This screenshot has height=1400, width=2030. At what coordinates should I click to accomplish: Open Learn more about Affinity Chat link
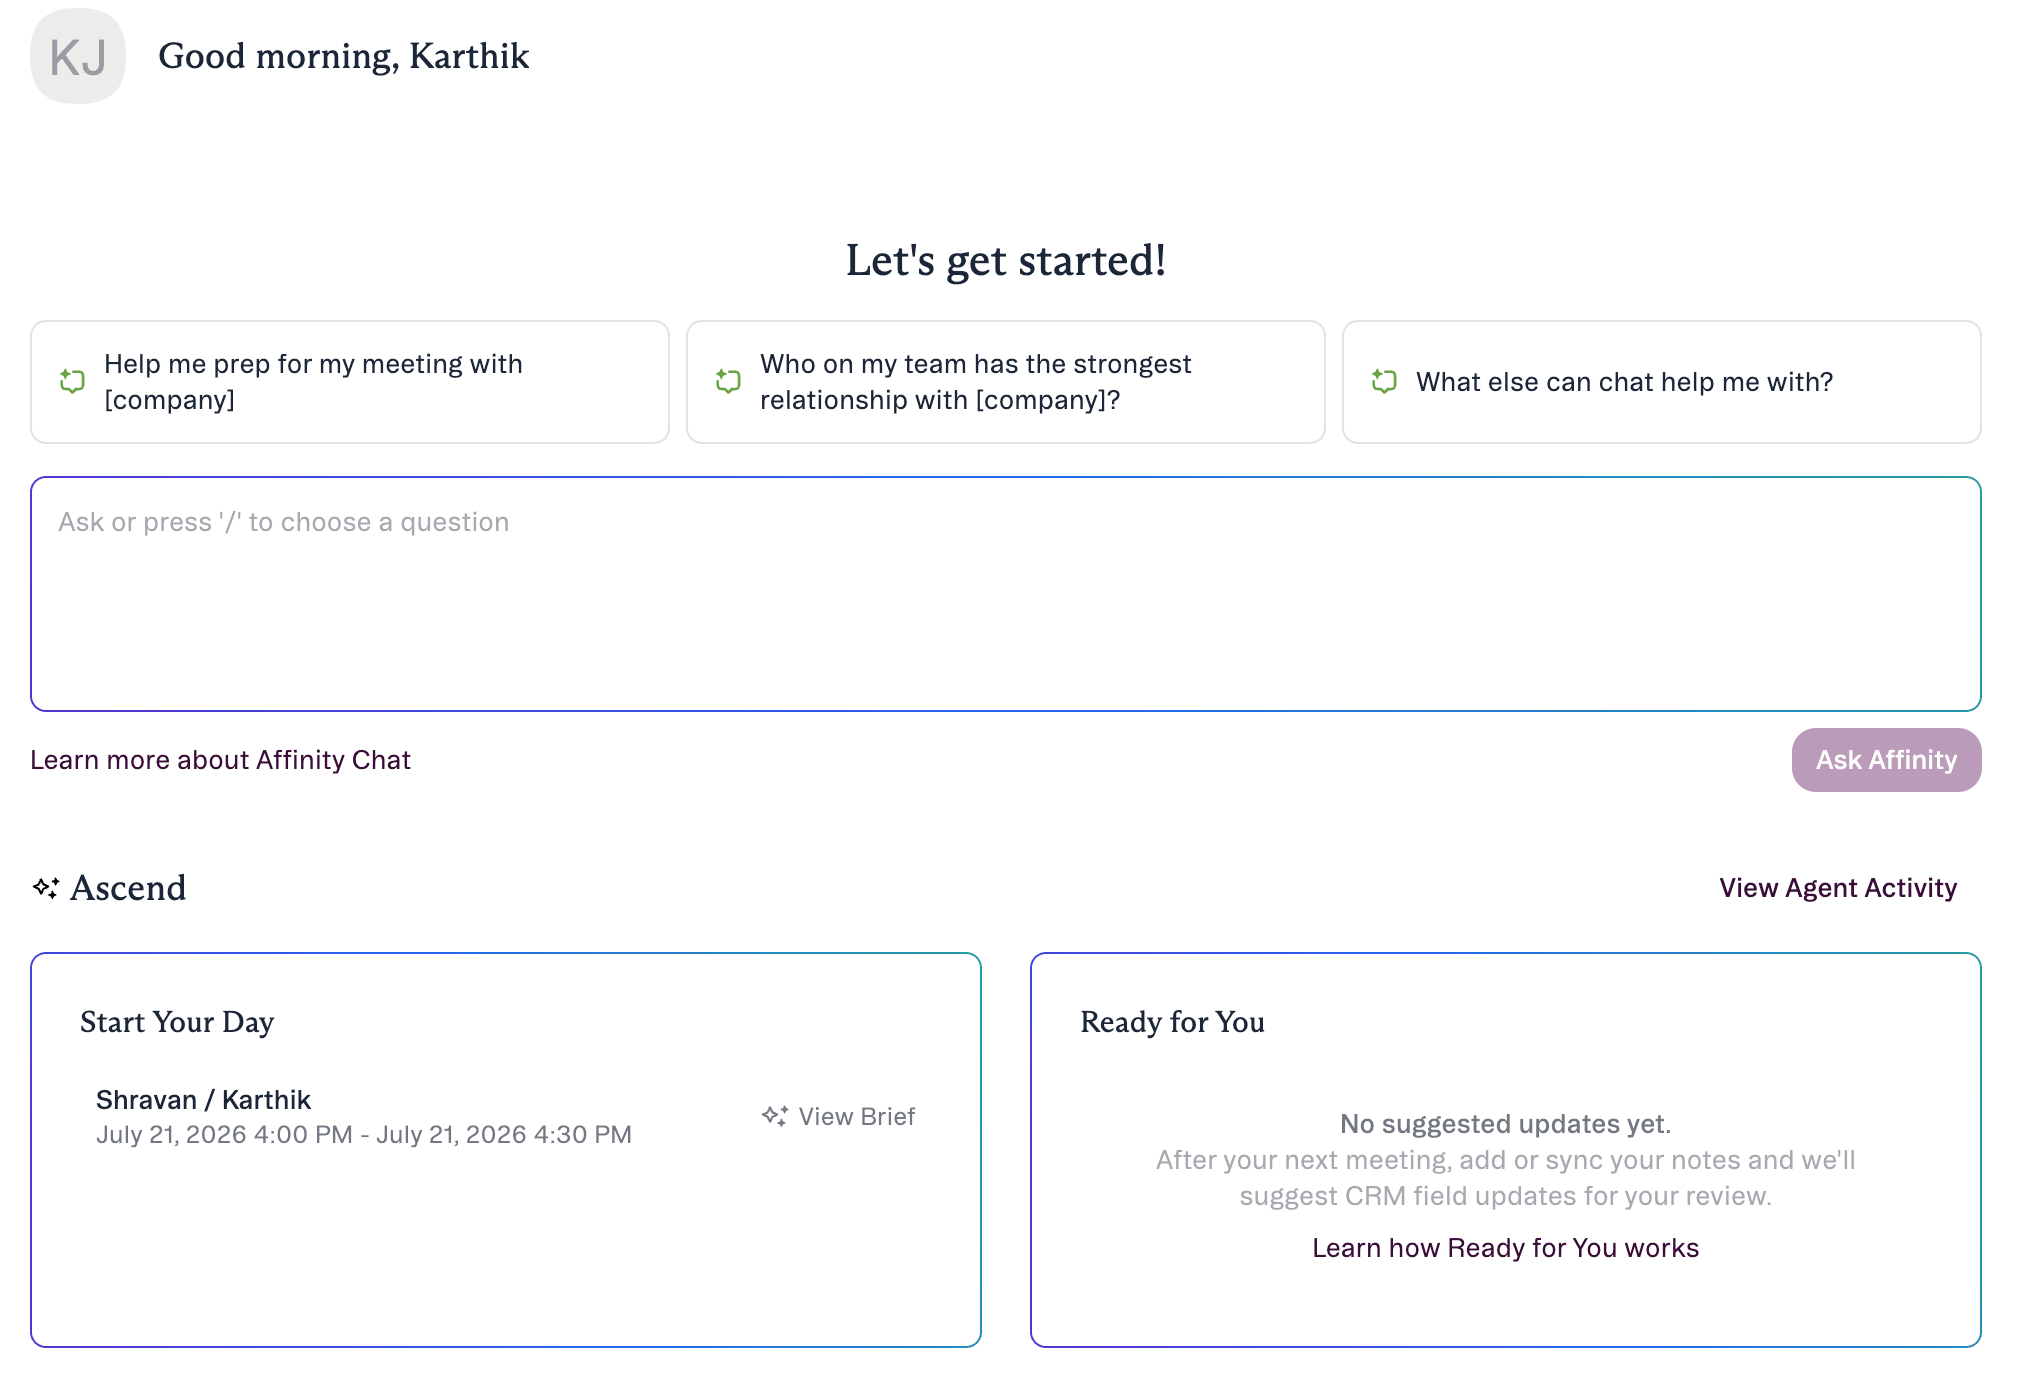point(220,760)
